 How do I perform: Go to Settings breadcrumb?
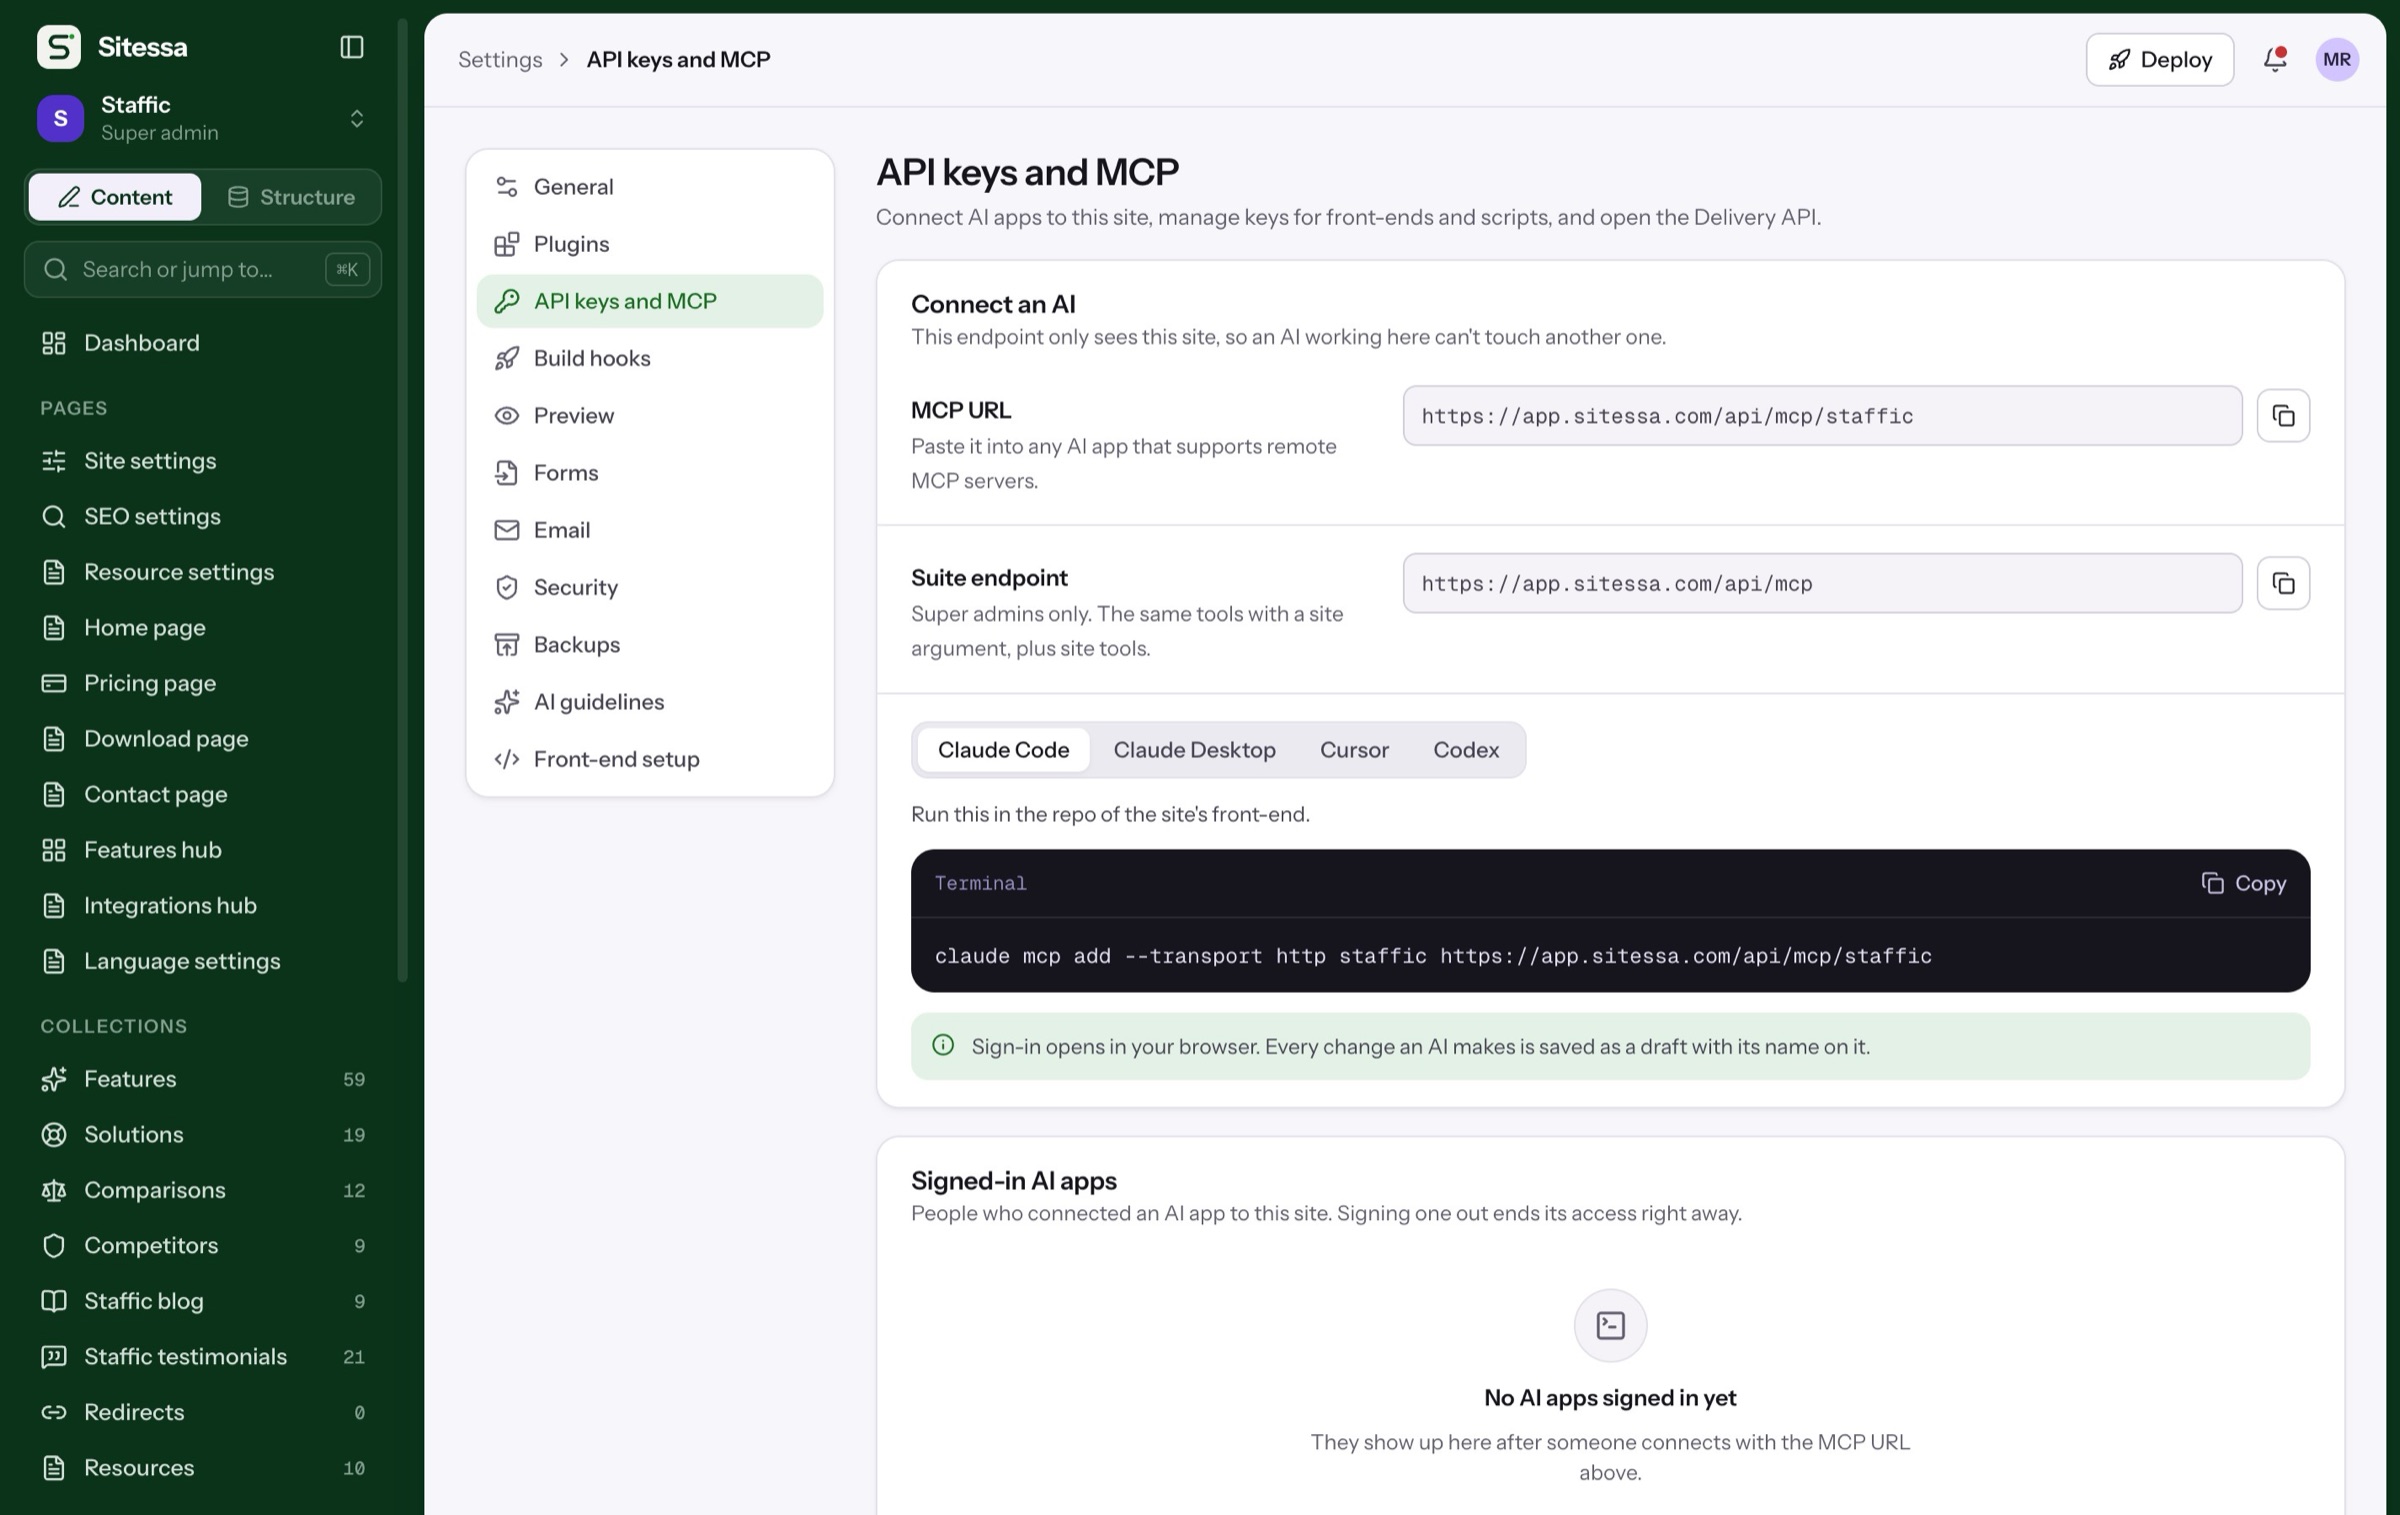click(500, 59)
